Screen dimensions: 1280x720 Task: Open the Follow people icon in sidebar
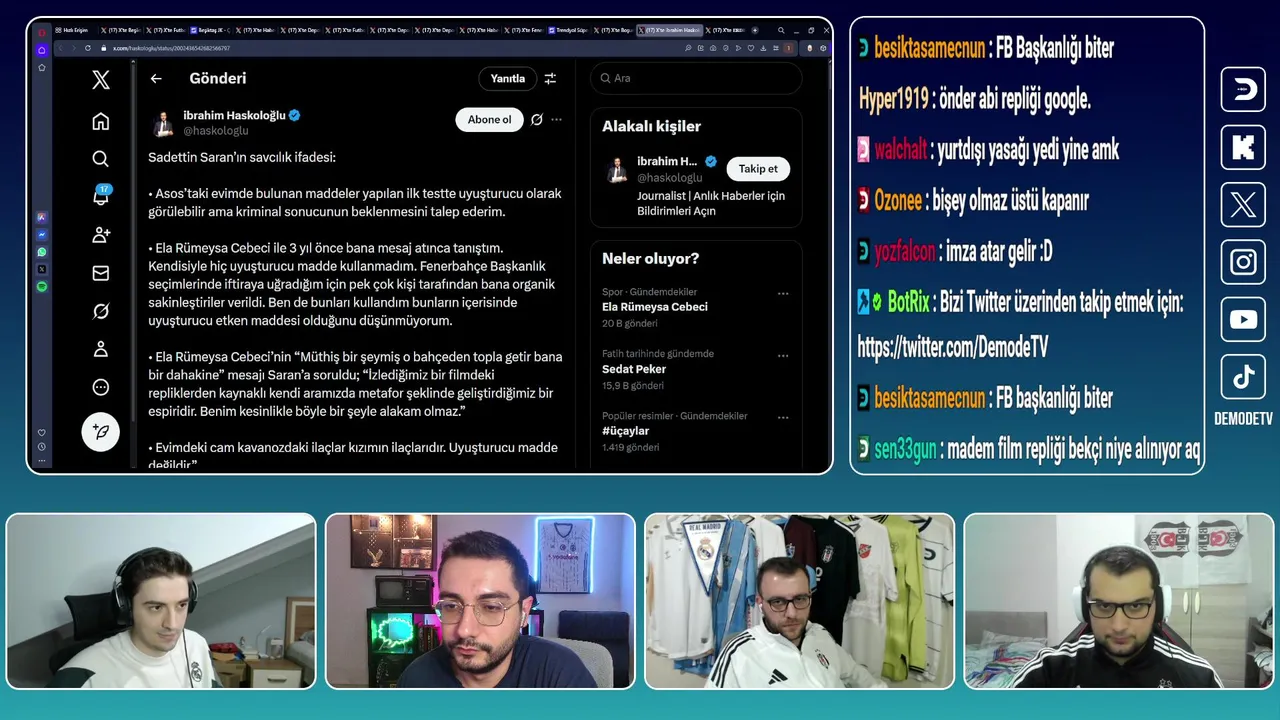coord(101,235)
